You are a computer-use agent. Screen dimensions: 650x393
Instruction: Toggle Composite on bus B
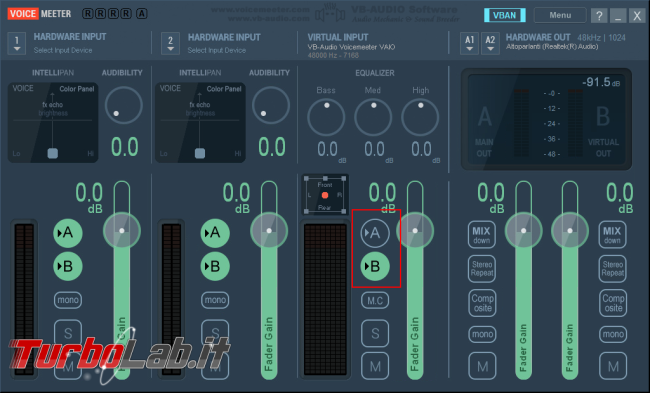(613, 303)
